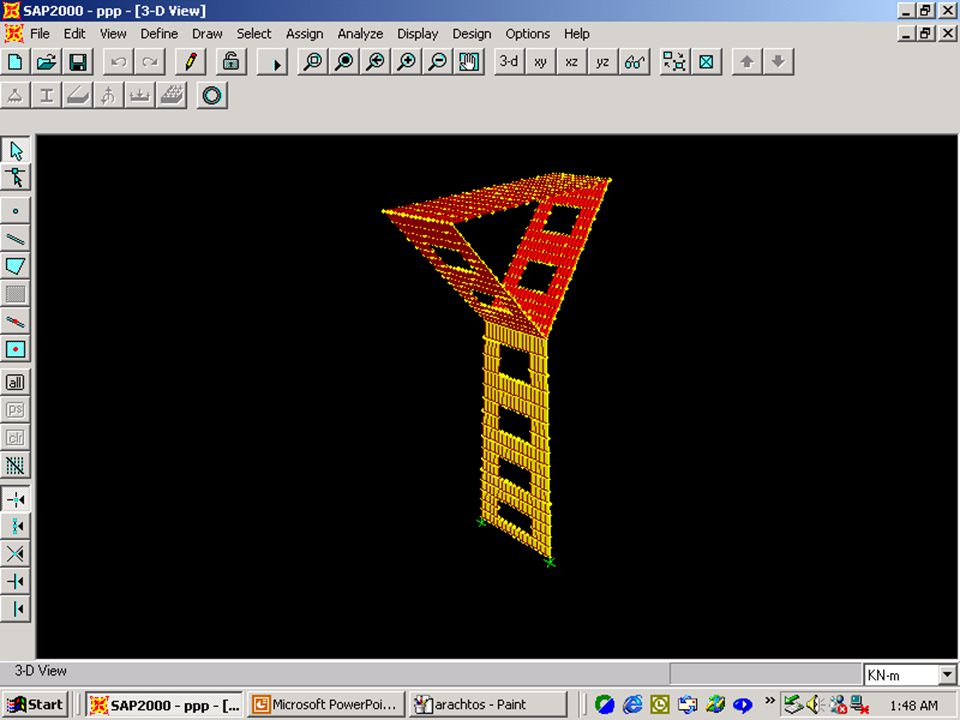The width and height of the screenshot is (960, 720).
Task: Switch to Microsoft PowerPoint taskbar window
Action: (326, 705)
